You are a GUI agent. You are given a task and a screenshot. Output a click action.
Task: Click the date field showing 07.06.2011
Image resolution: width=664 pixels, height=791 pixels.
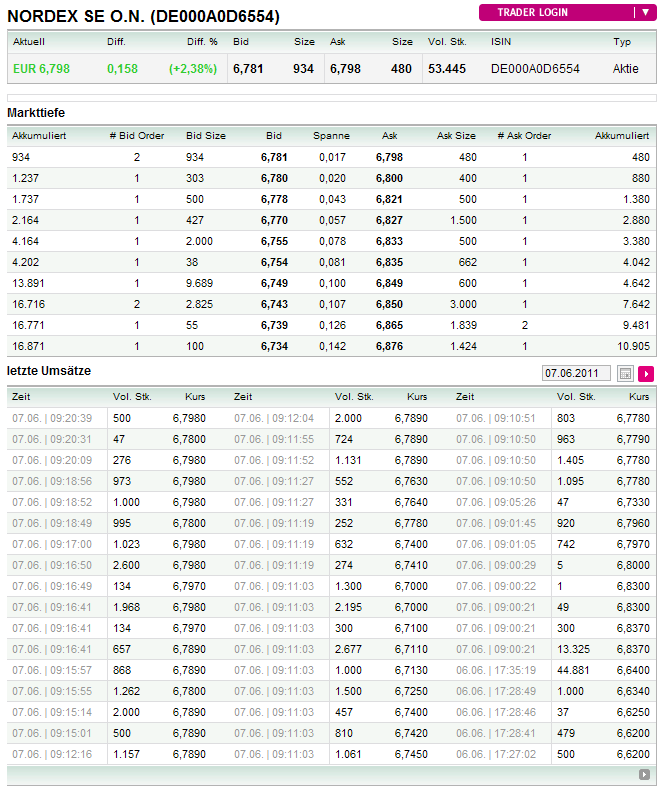577,373
